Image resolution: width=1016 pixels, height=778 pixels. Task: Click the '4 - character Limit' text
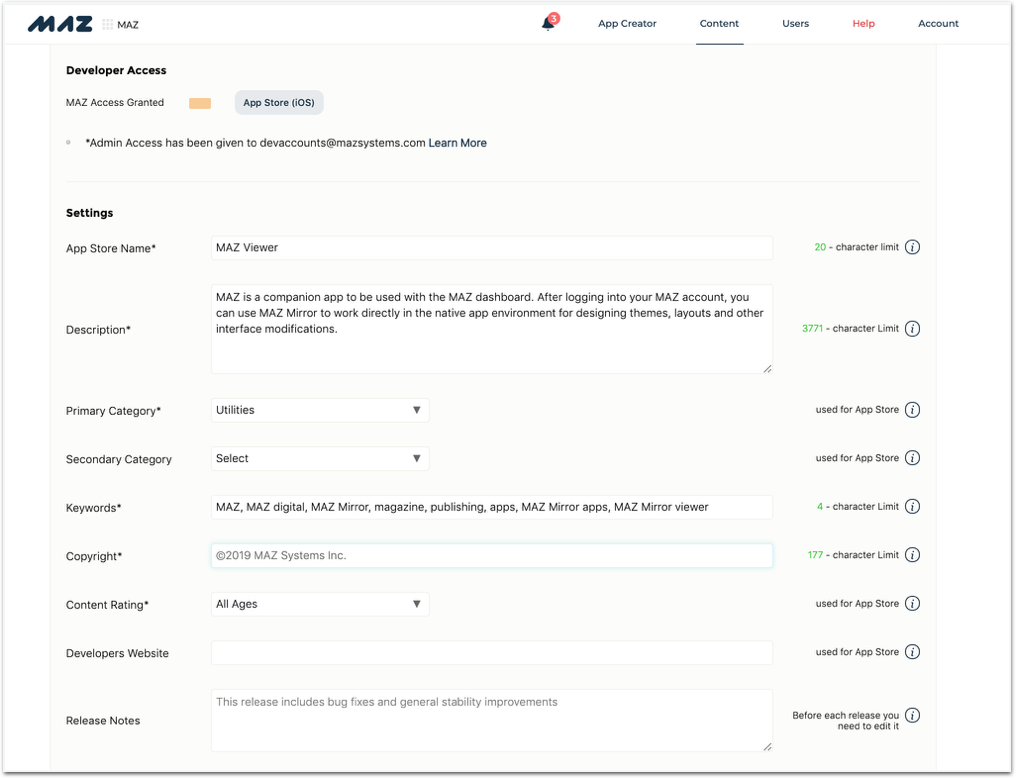tap(857, 507)
